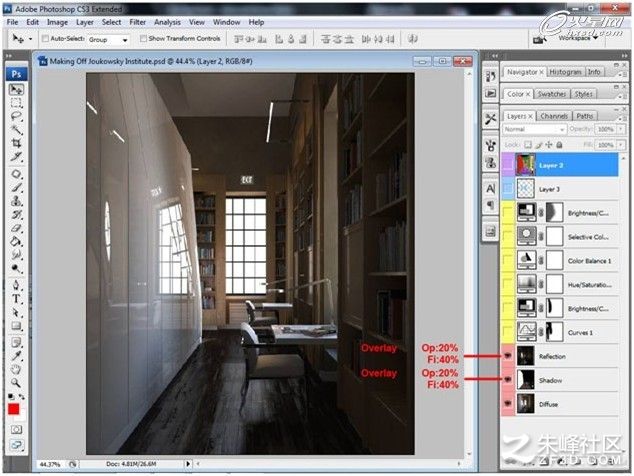Open the Filter menu
Viewport: 634px width, 476px height.
tap(137, 22)
